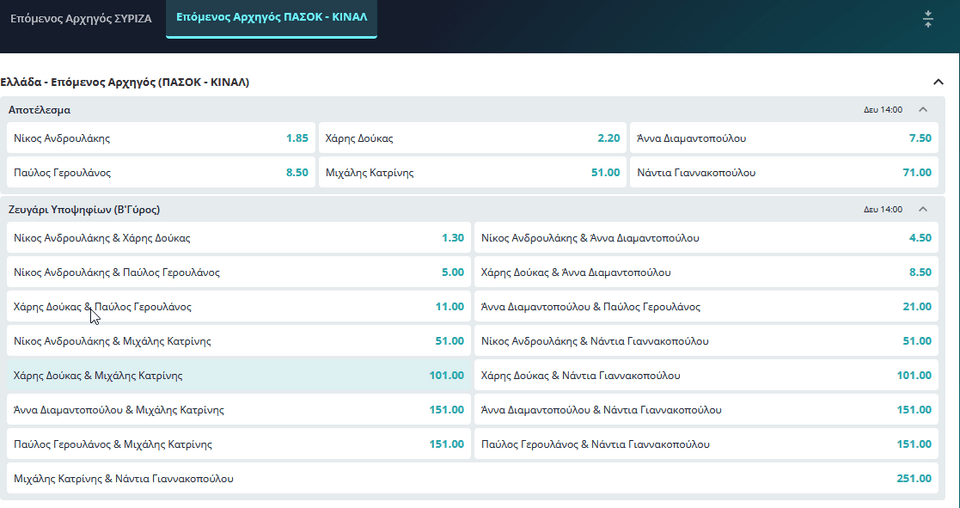Screen dimensions: 960x508
Task: Pick Μιχάλης Κατρίνης at 51.00
Action: point(473,173)
